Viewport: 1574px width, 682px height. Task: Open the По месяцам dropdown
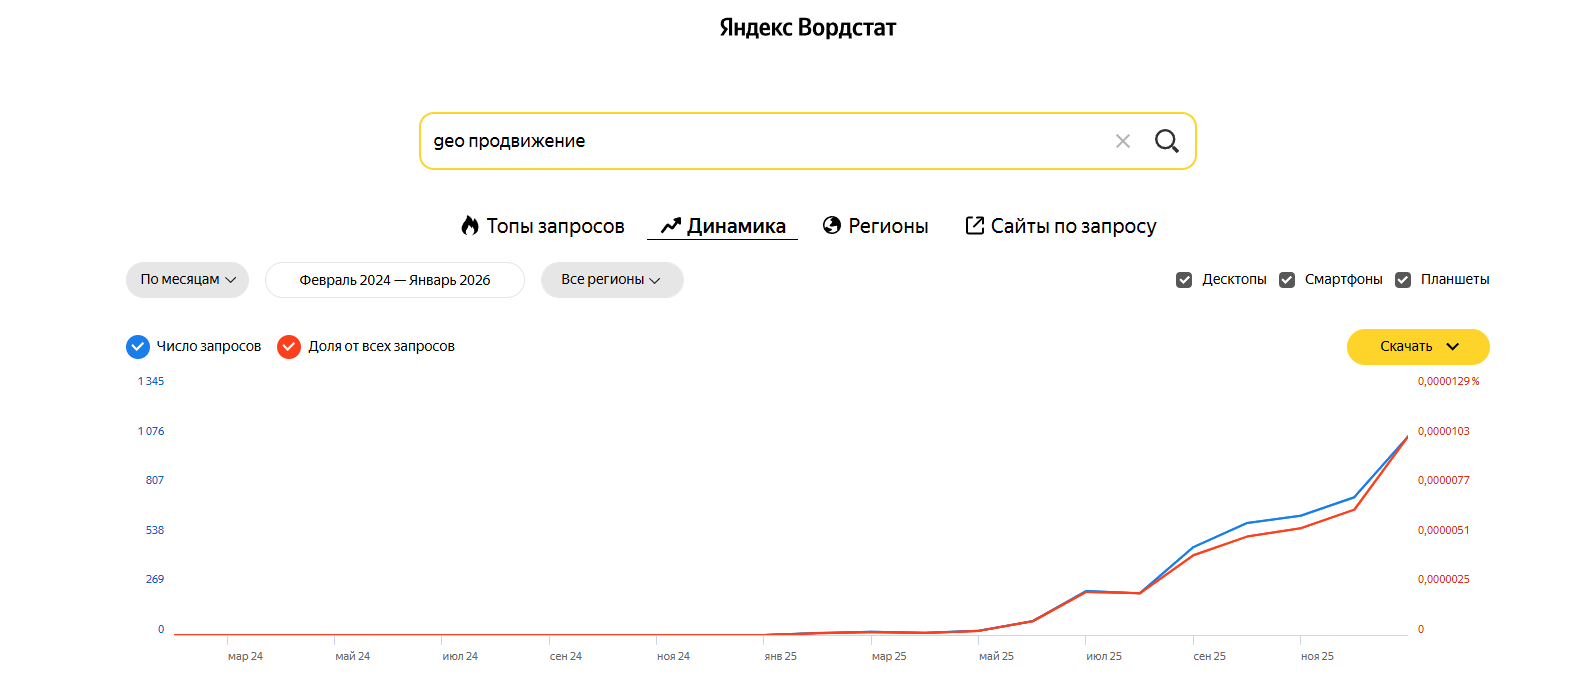pyautogui.click(x=187, y=280)
